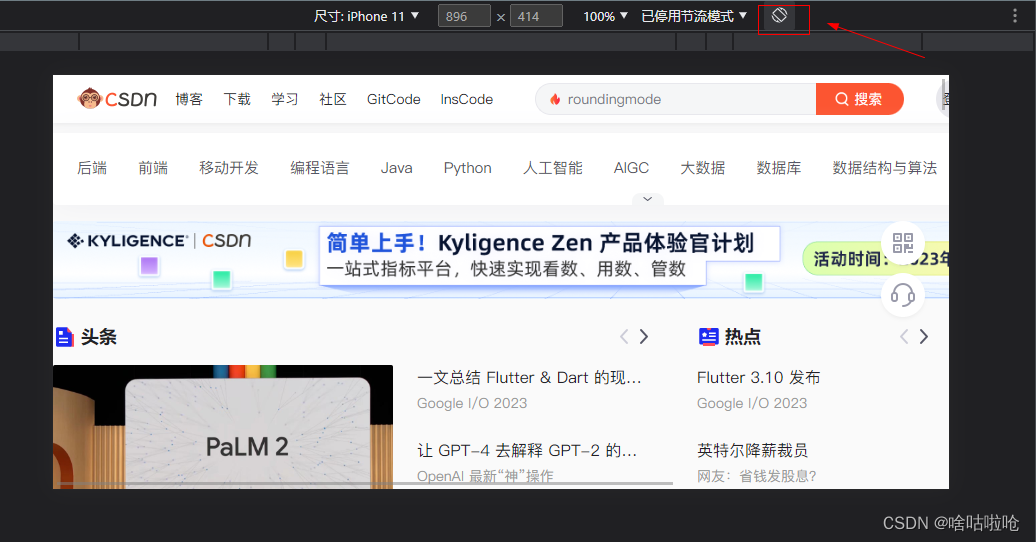
Task: Select the AIGC category tab
Action: pyautogui.click(x=631, y=168)
